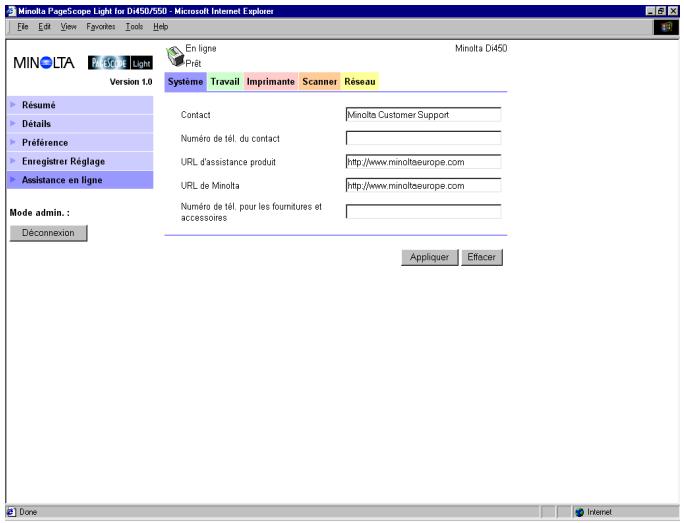Open Enregistrer Réglage page
Image resolution: width=684 pixels, height=523 pixels.
[x=80, y=161]
